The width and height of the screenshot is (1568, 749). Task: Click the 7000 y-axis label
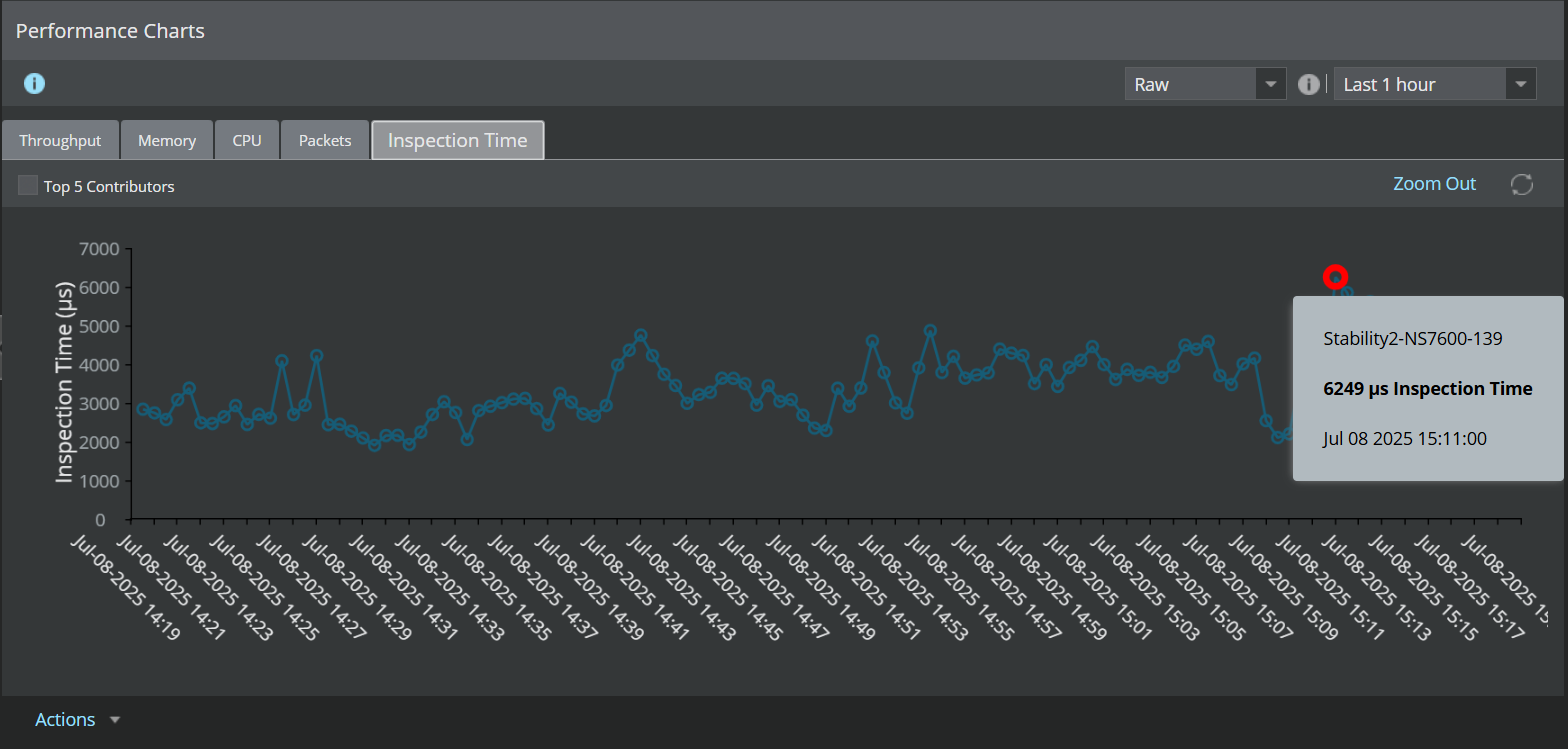coord(99,249)
